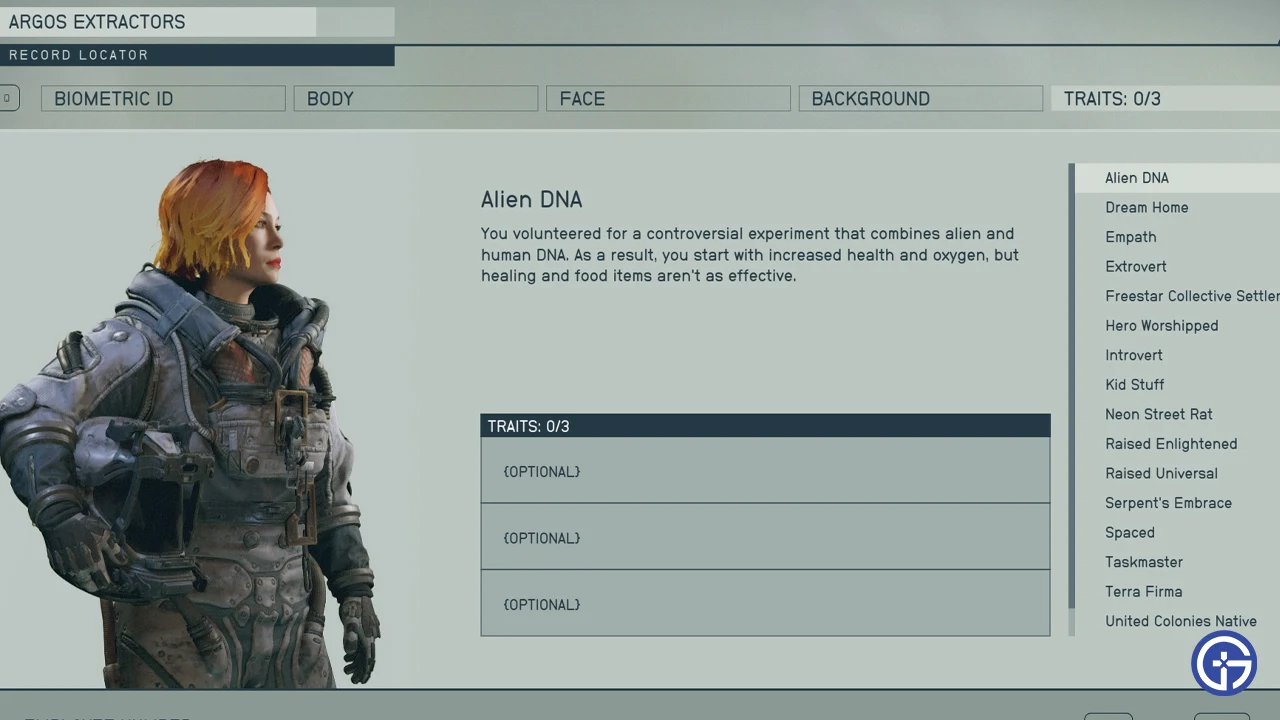Choose the Hero Worshipped trait
The width and height of the screenshot is (1280, 720).
pyautogui.click(x=1161, y=326)
